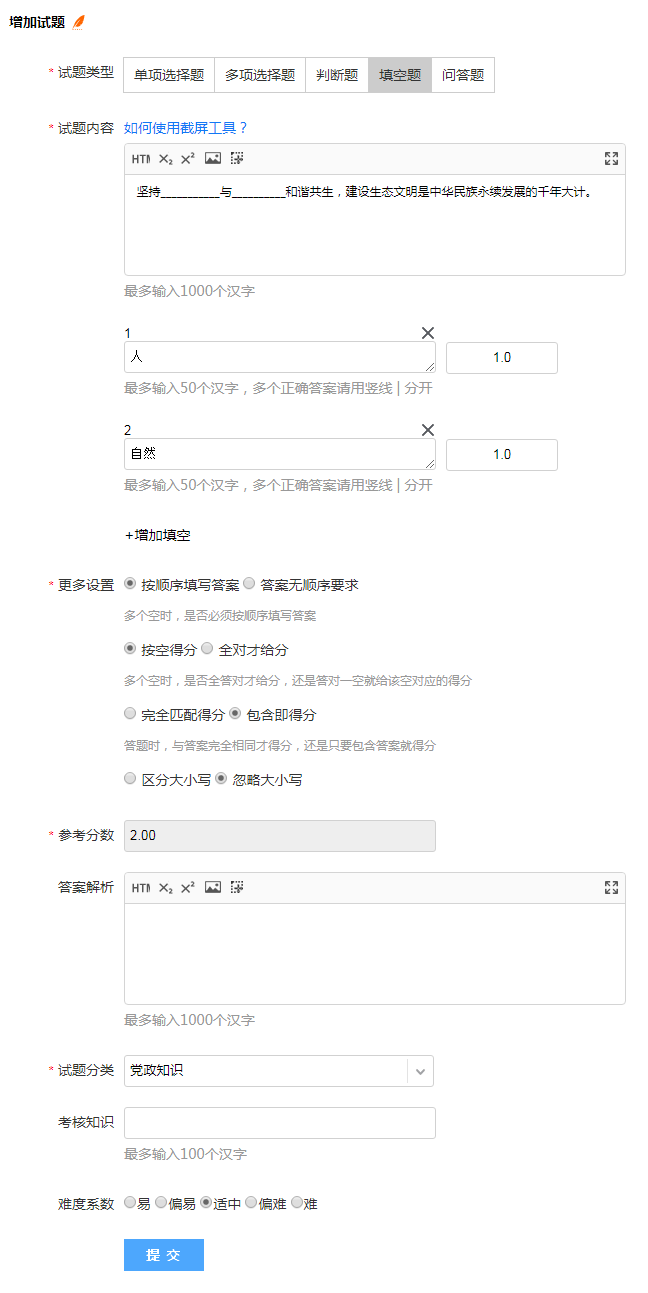Submit the question with 提交 button
The width and height of the screenshot is (648, 1293).
coord(164,1255)
